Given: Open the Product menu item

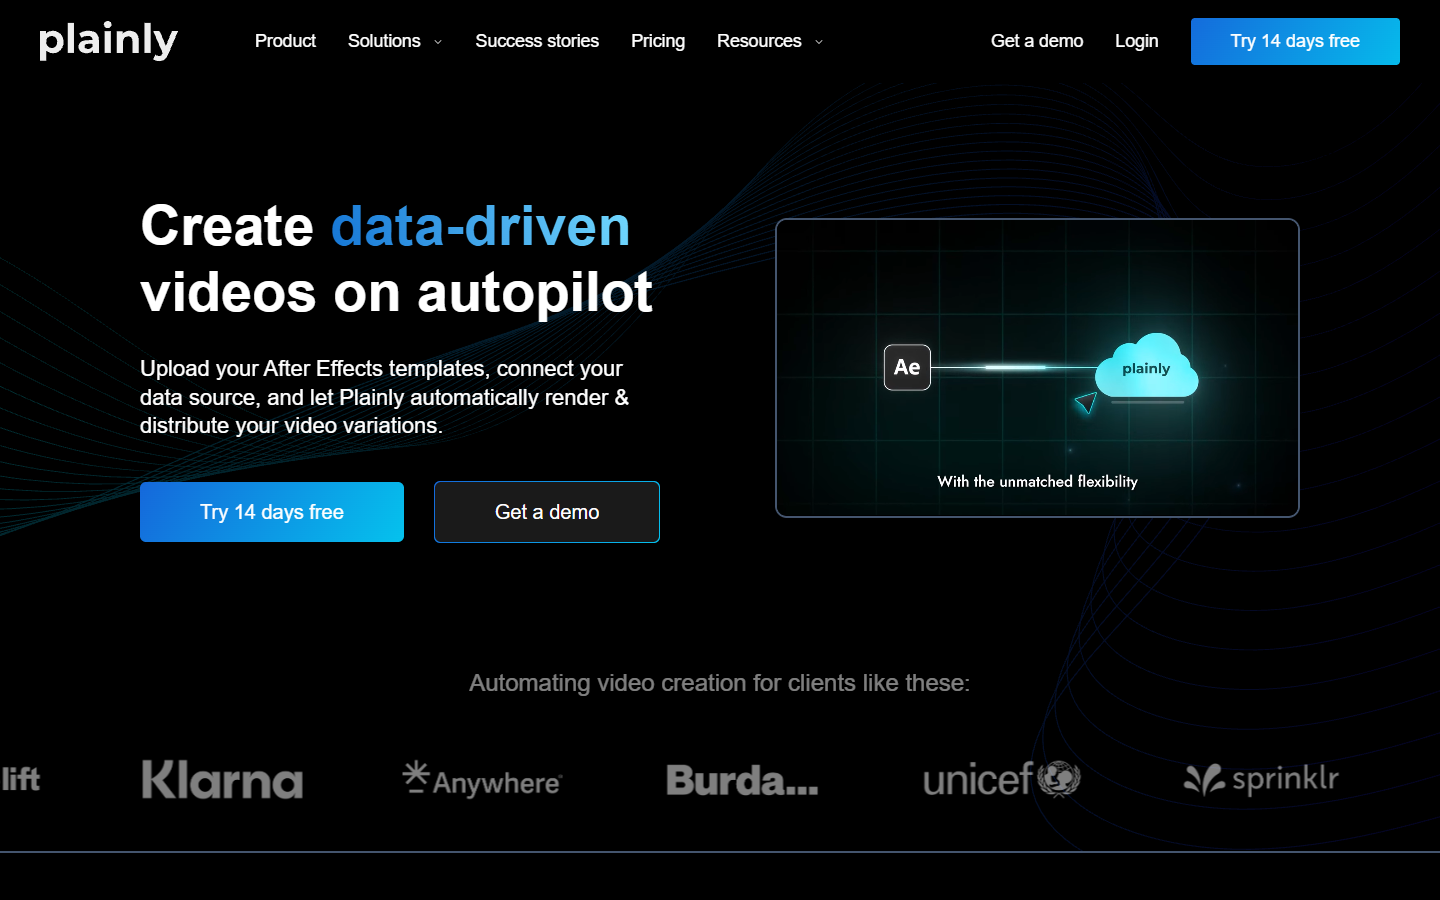Looking at the screenshot, I should click(285, 41).
